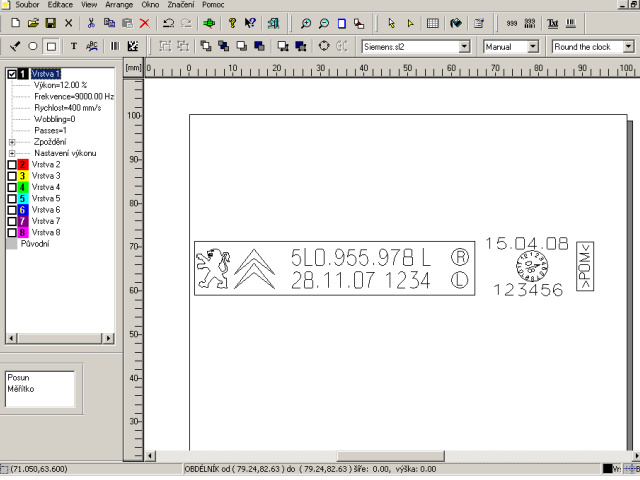Enable checkbox for Vrstva 4 layer
This screenshot has width=640, height=480.
12,187
